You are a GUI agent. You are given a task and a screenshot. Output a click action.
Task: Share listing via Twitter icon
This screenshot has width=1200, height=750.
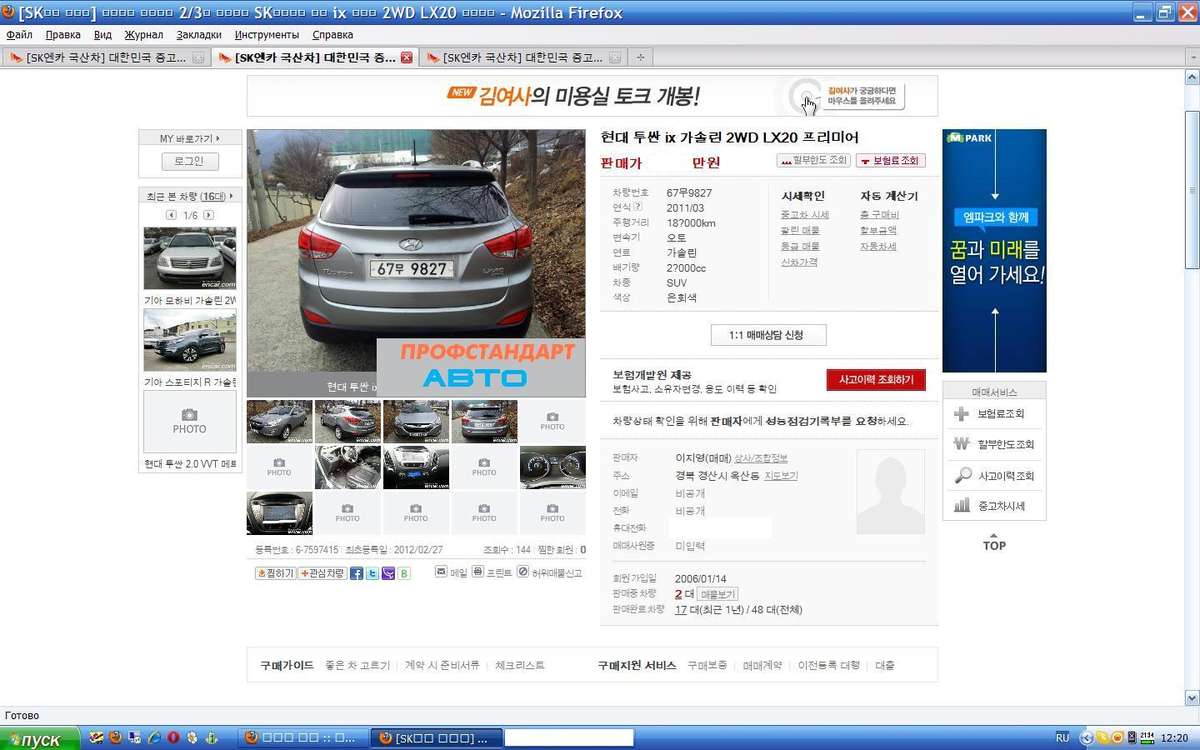372,574
